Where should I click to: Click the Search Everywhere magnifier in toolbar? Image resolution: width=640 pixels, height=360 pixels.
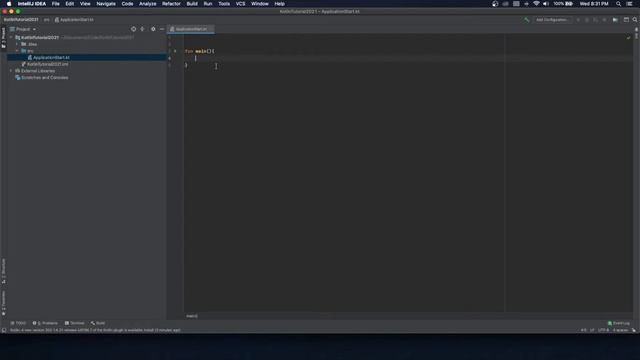tap(635, 20)
